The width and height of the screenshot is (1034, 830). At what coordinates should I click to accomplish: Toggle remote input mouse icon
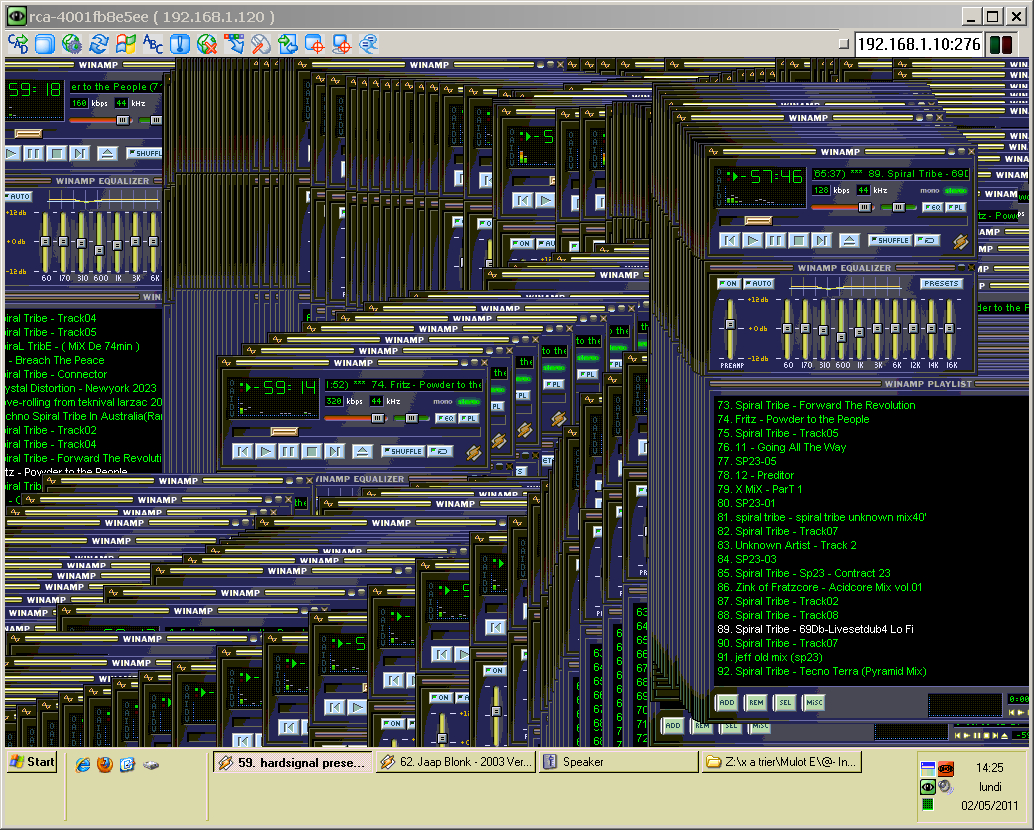[x=260, y=44]
